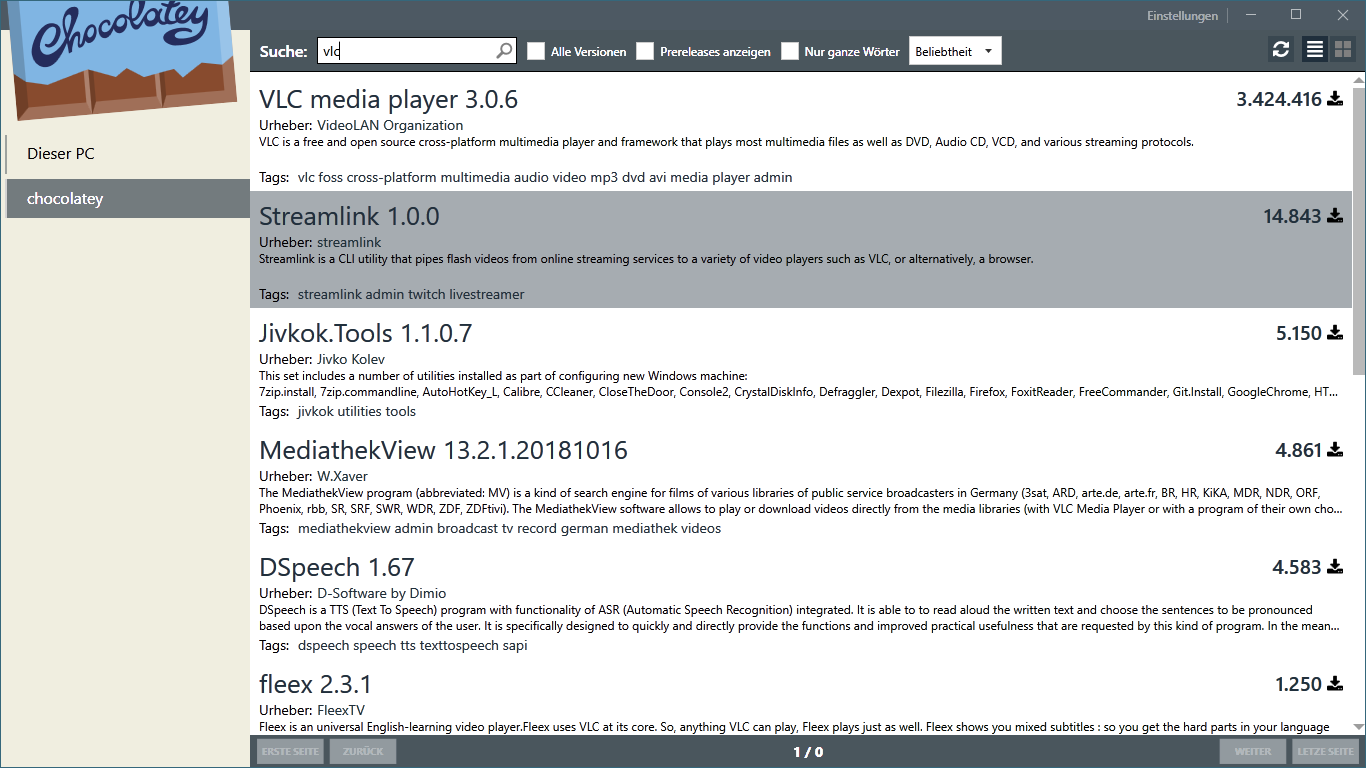The image size is (1366, 768).
Task: Click download icon for VLC media player
Action: (1335, 99)
